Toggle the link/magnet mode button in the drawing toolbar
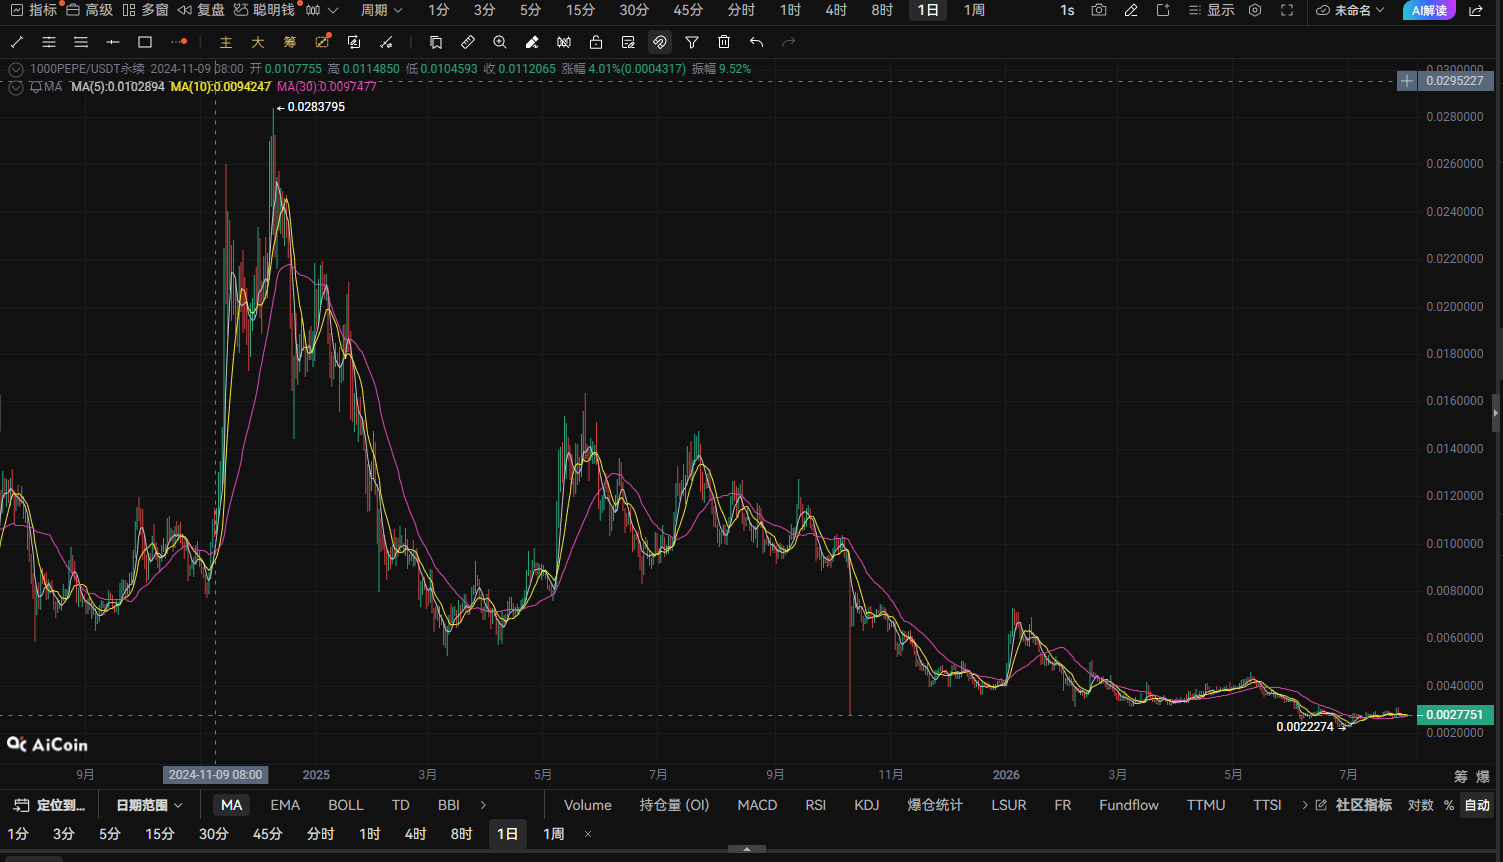This screenshot has width=1503, height=862. pos(660,42)
